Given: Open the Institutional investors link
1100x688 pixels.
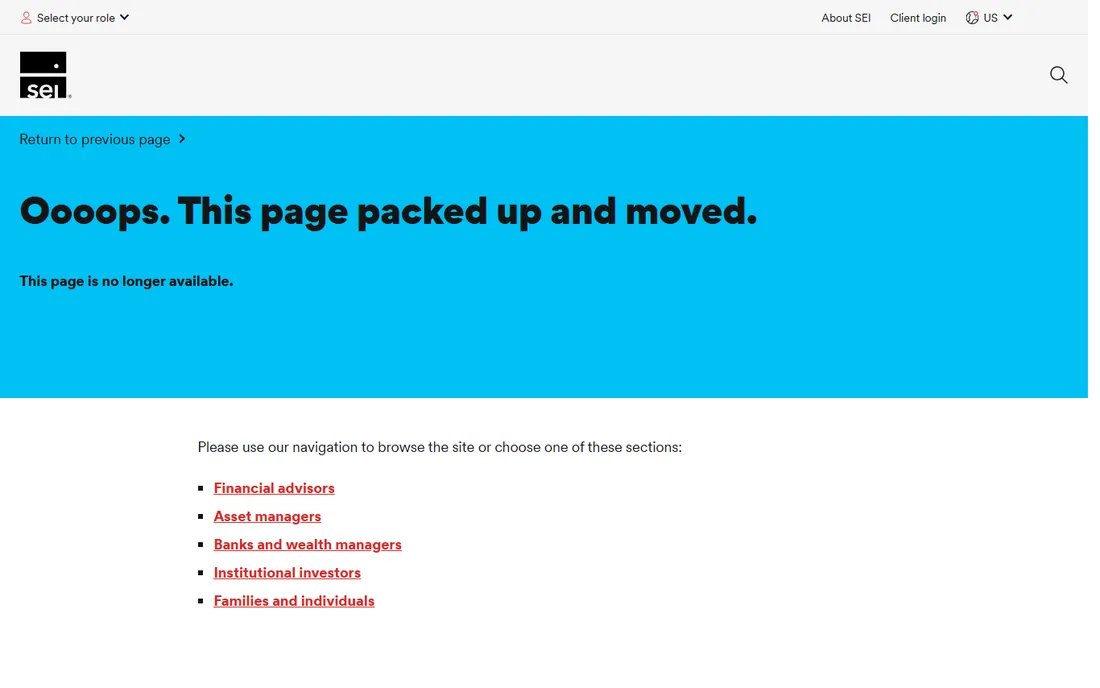Looking at the screenshot, I should (287, 572).
